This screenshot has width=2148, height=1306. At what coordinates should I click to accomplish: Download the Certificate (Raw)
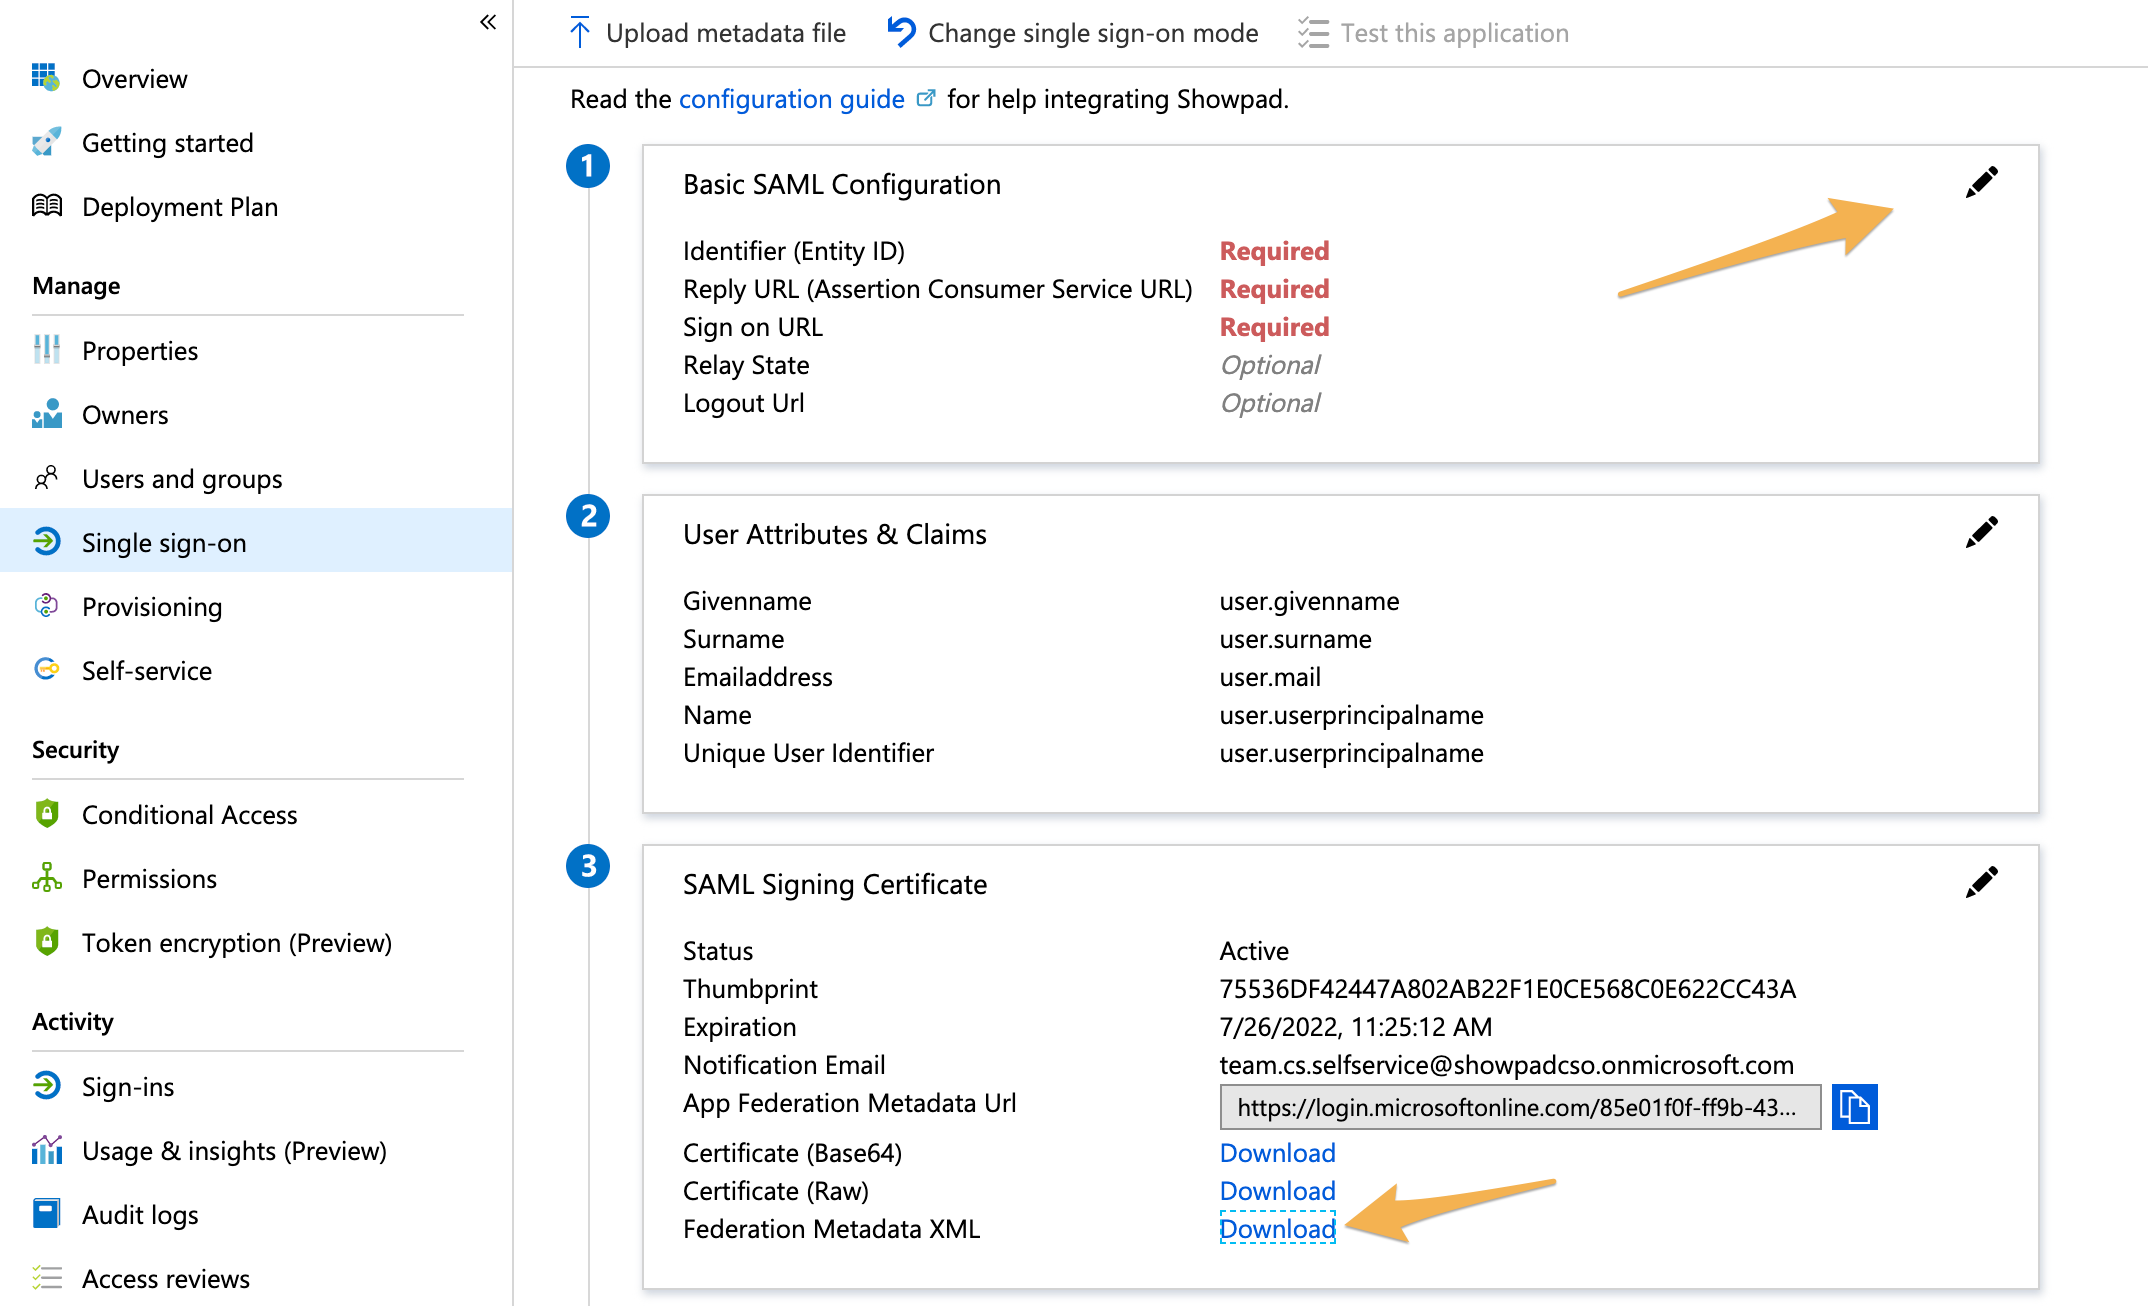pyautogui.click(x=1277, y=1190)
